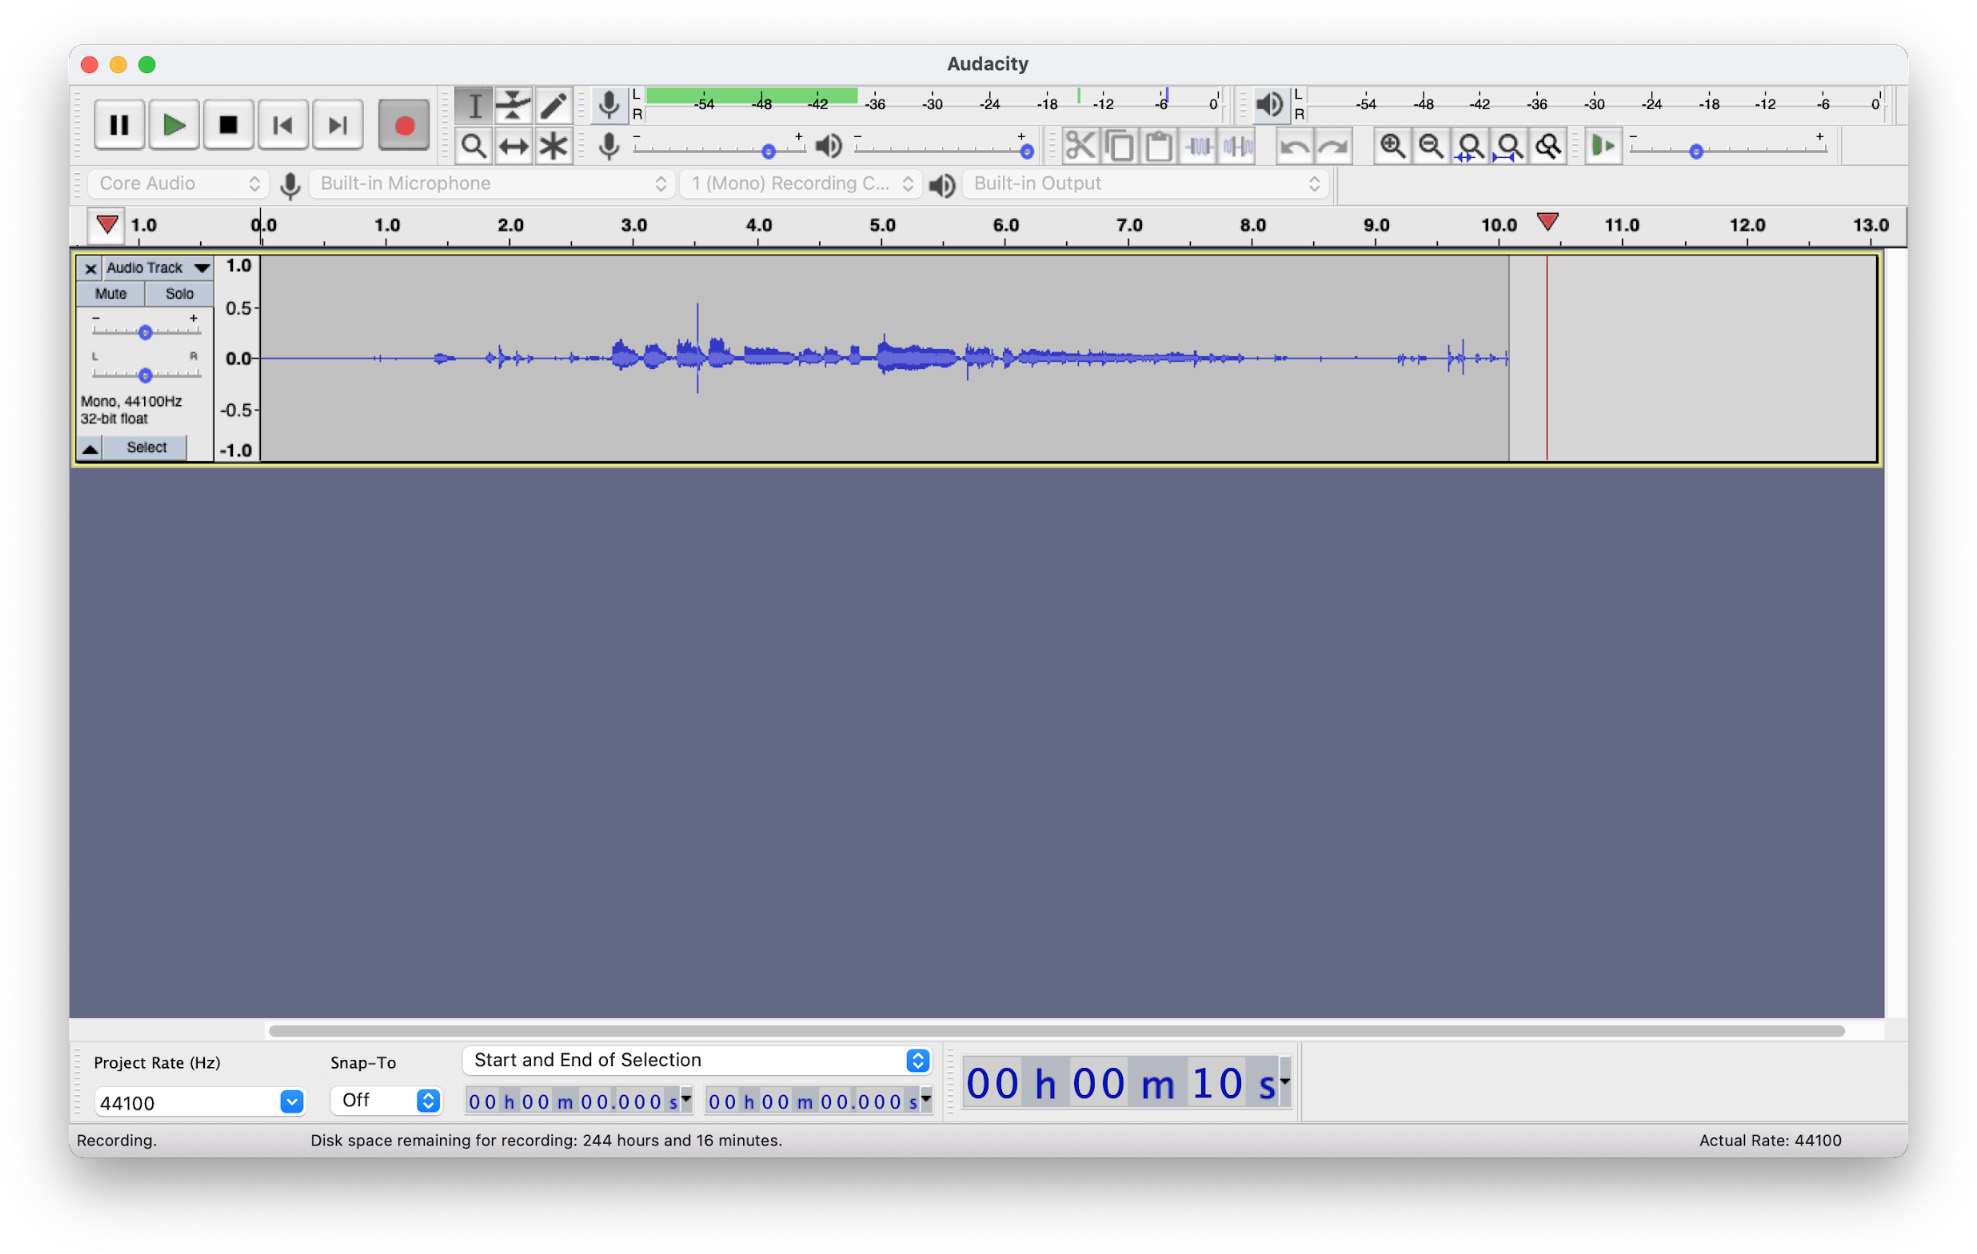
Task: Stop the recording
Action: [x=228, y=125]
